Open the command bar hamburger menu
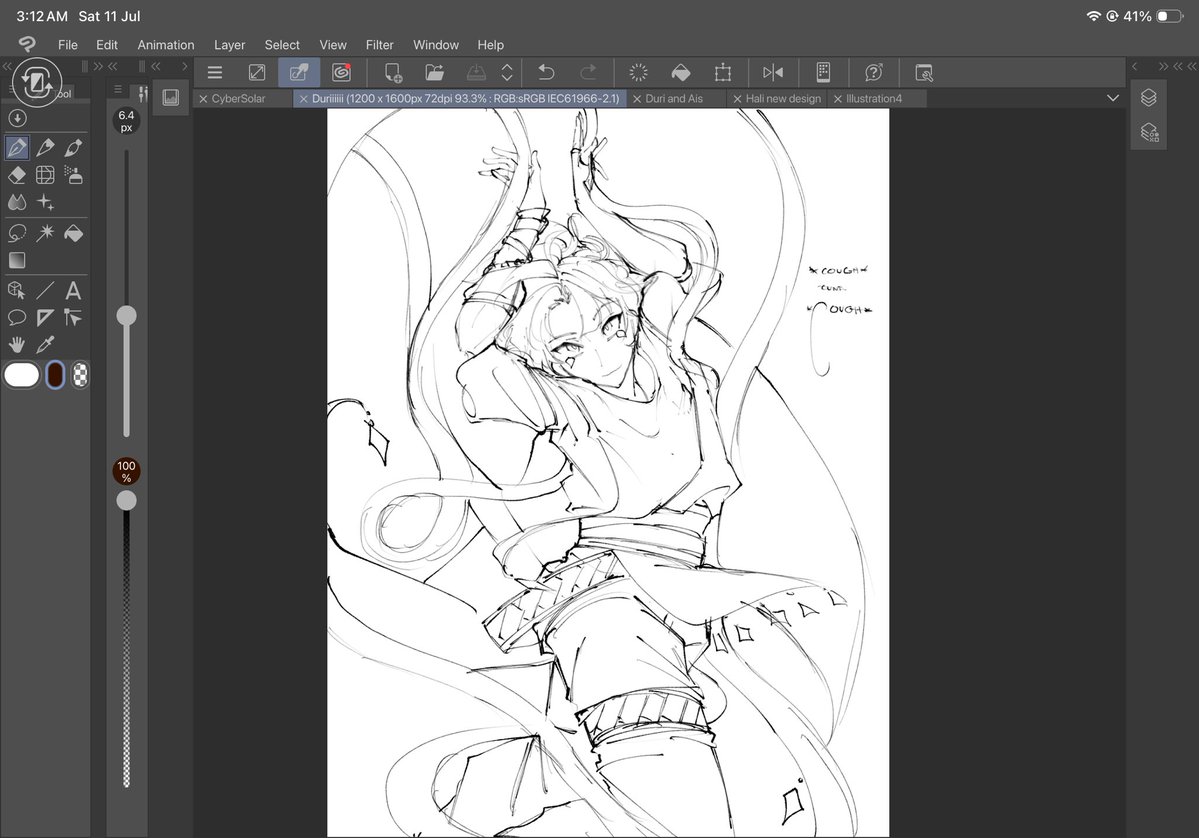The width and height of the screenshot is (1199, 838). (x=215, y=73)
